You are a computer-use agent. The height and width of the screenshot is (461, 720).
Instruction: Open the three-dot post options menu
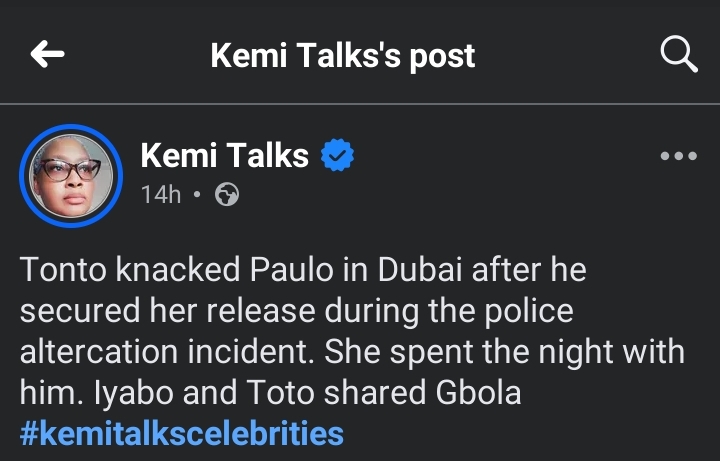(x=679, y=156)
